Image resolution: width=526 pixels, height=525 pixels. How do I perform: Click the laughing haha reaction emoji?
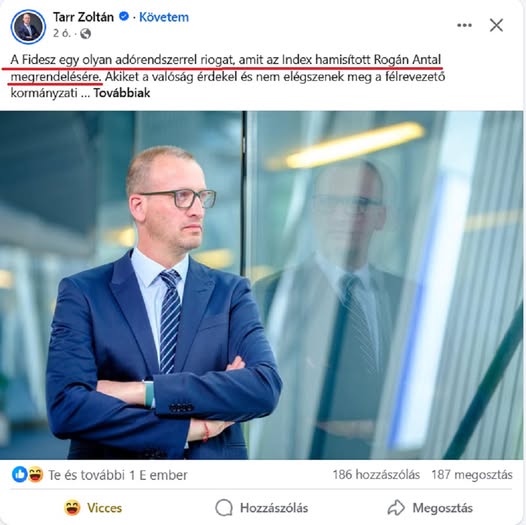click(35, 475)
